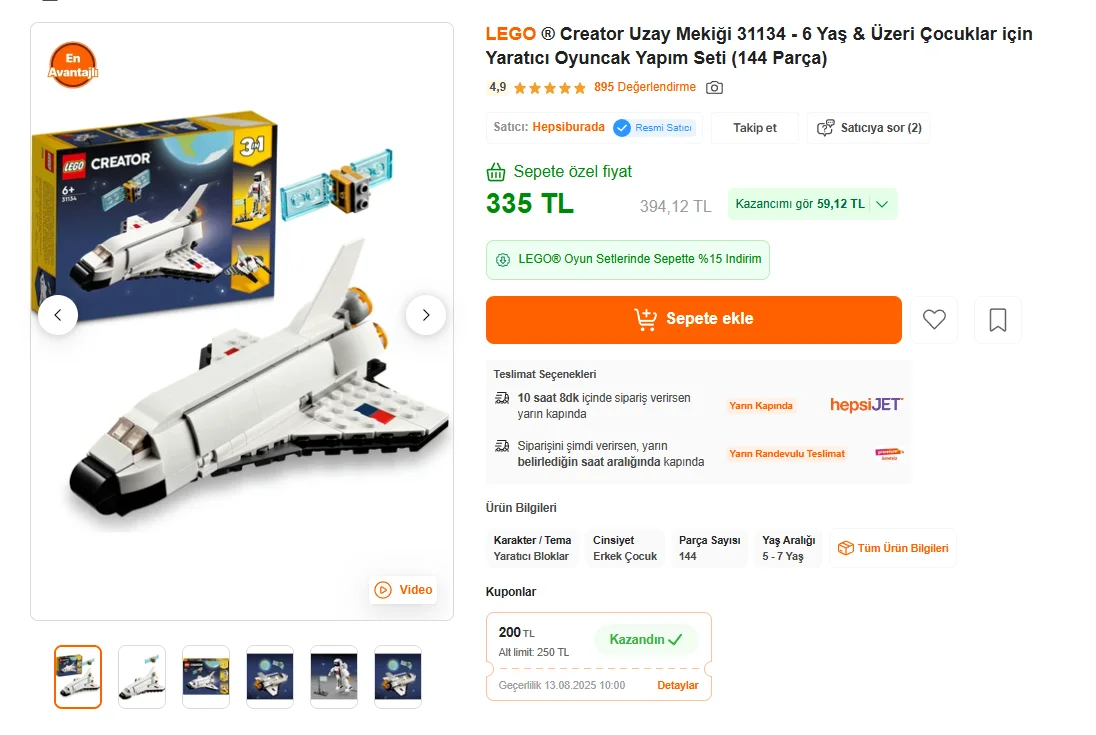
Task: Open photo reviews via camera icon
Action: [714, 87]
